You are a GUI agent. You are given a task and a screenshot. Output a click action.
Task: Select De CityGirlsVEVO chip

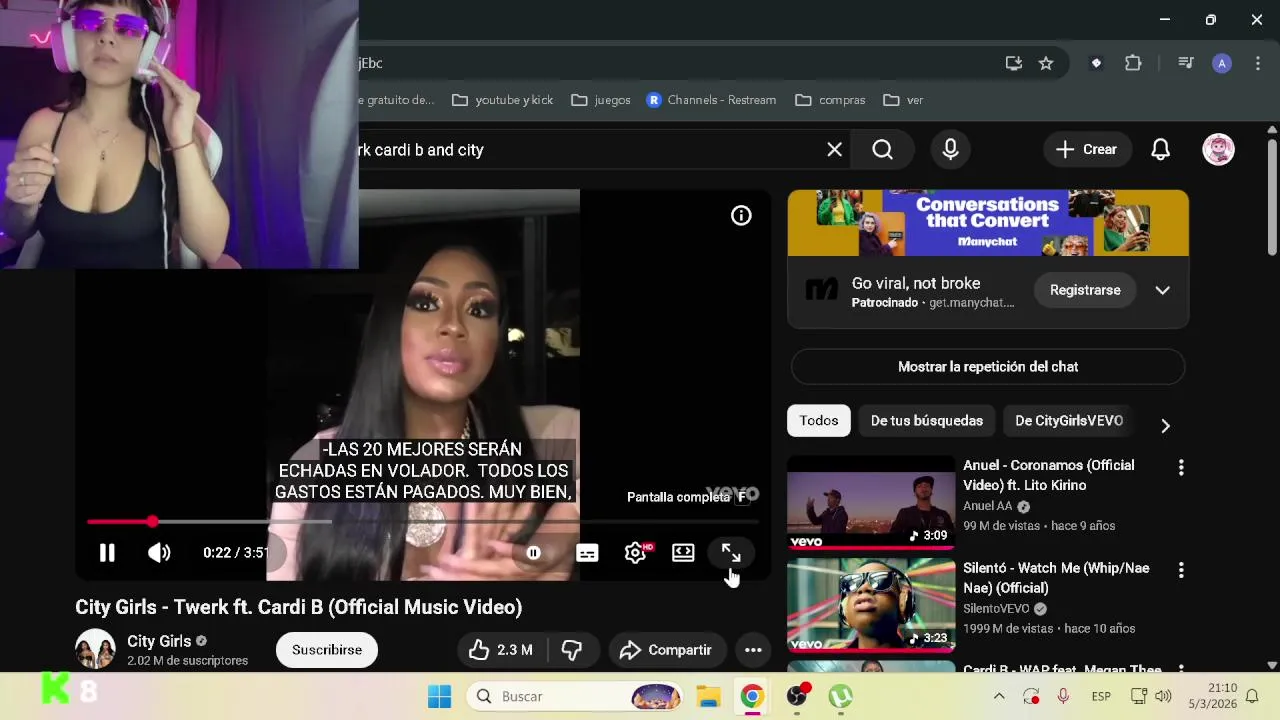1069,421
